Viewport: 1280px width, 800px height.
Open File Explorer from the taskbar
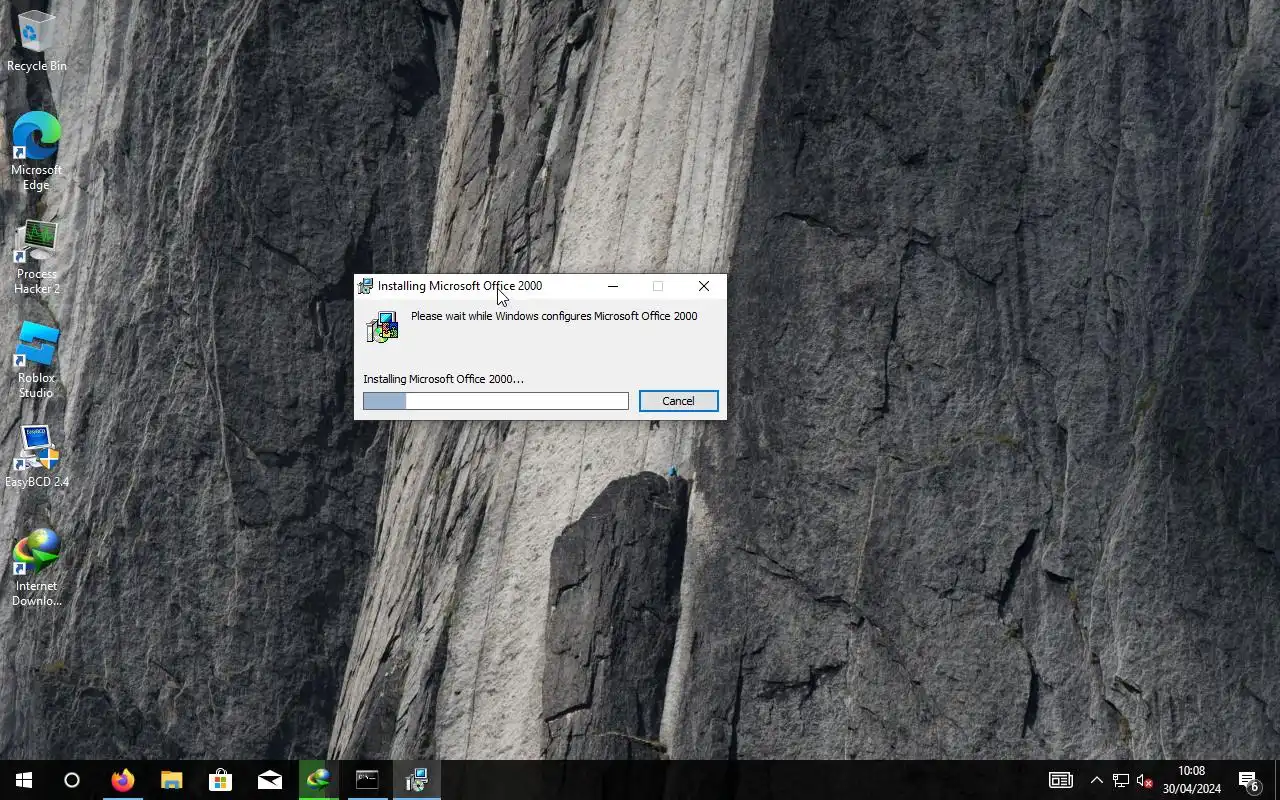pyautogui.click(x=172, y=780)
